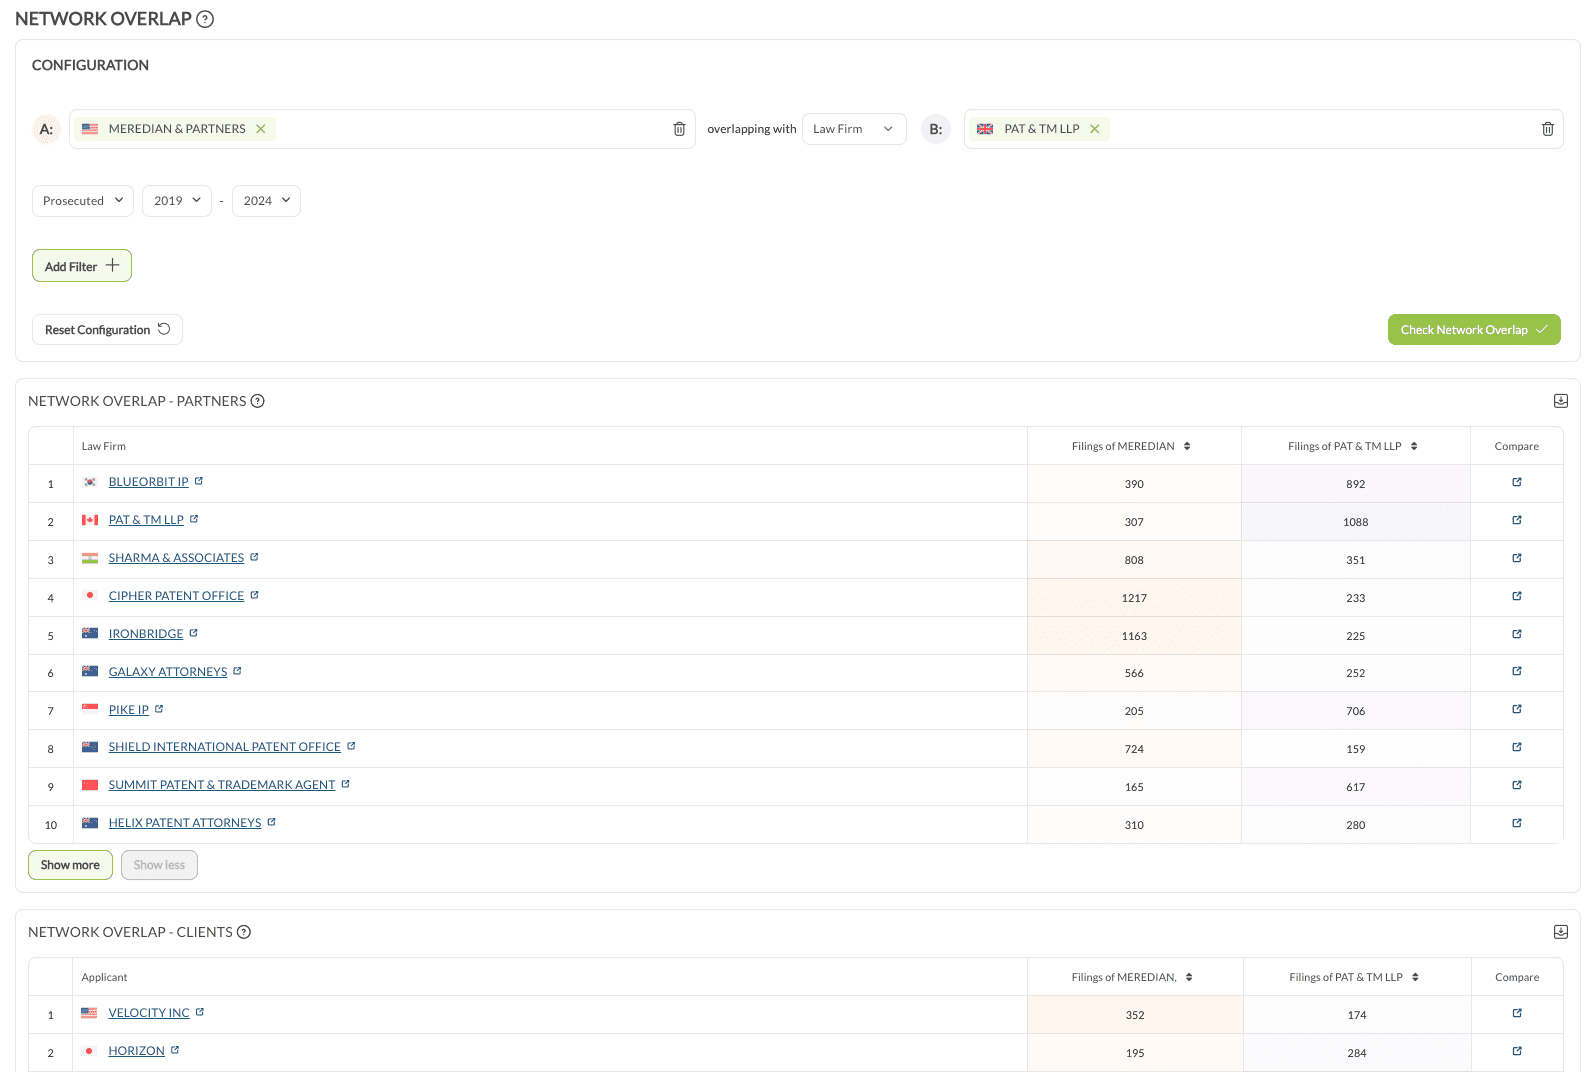Screen dimensions: 1592x1072
Task: Open help for Network Overlap - Clients
Action: [243, 932]
